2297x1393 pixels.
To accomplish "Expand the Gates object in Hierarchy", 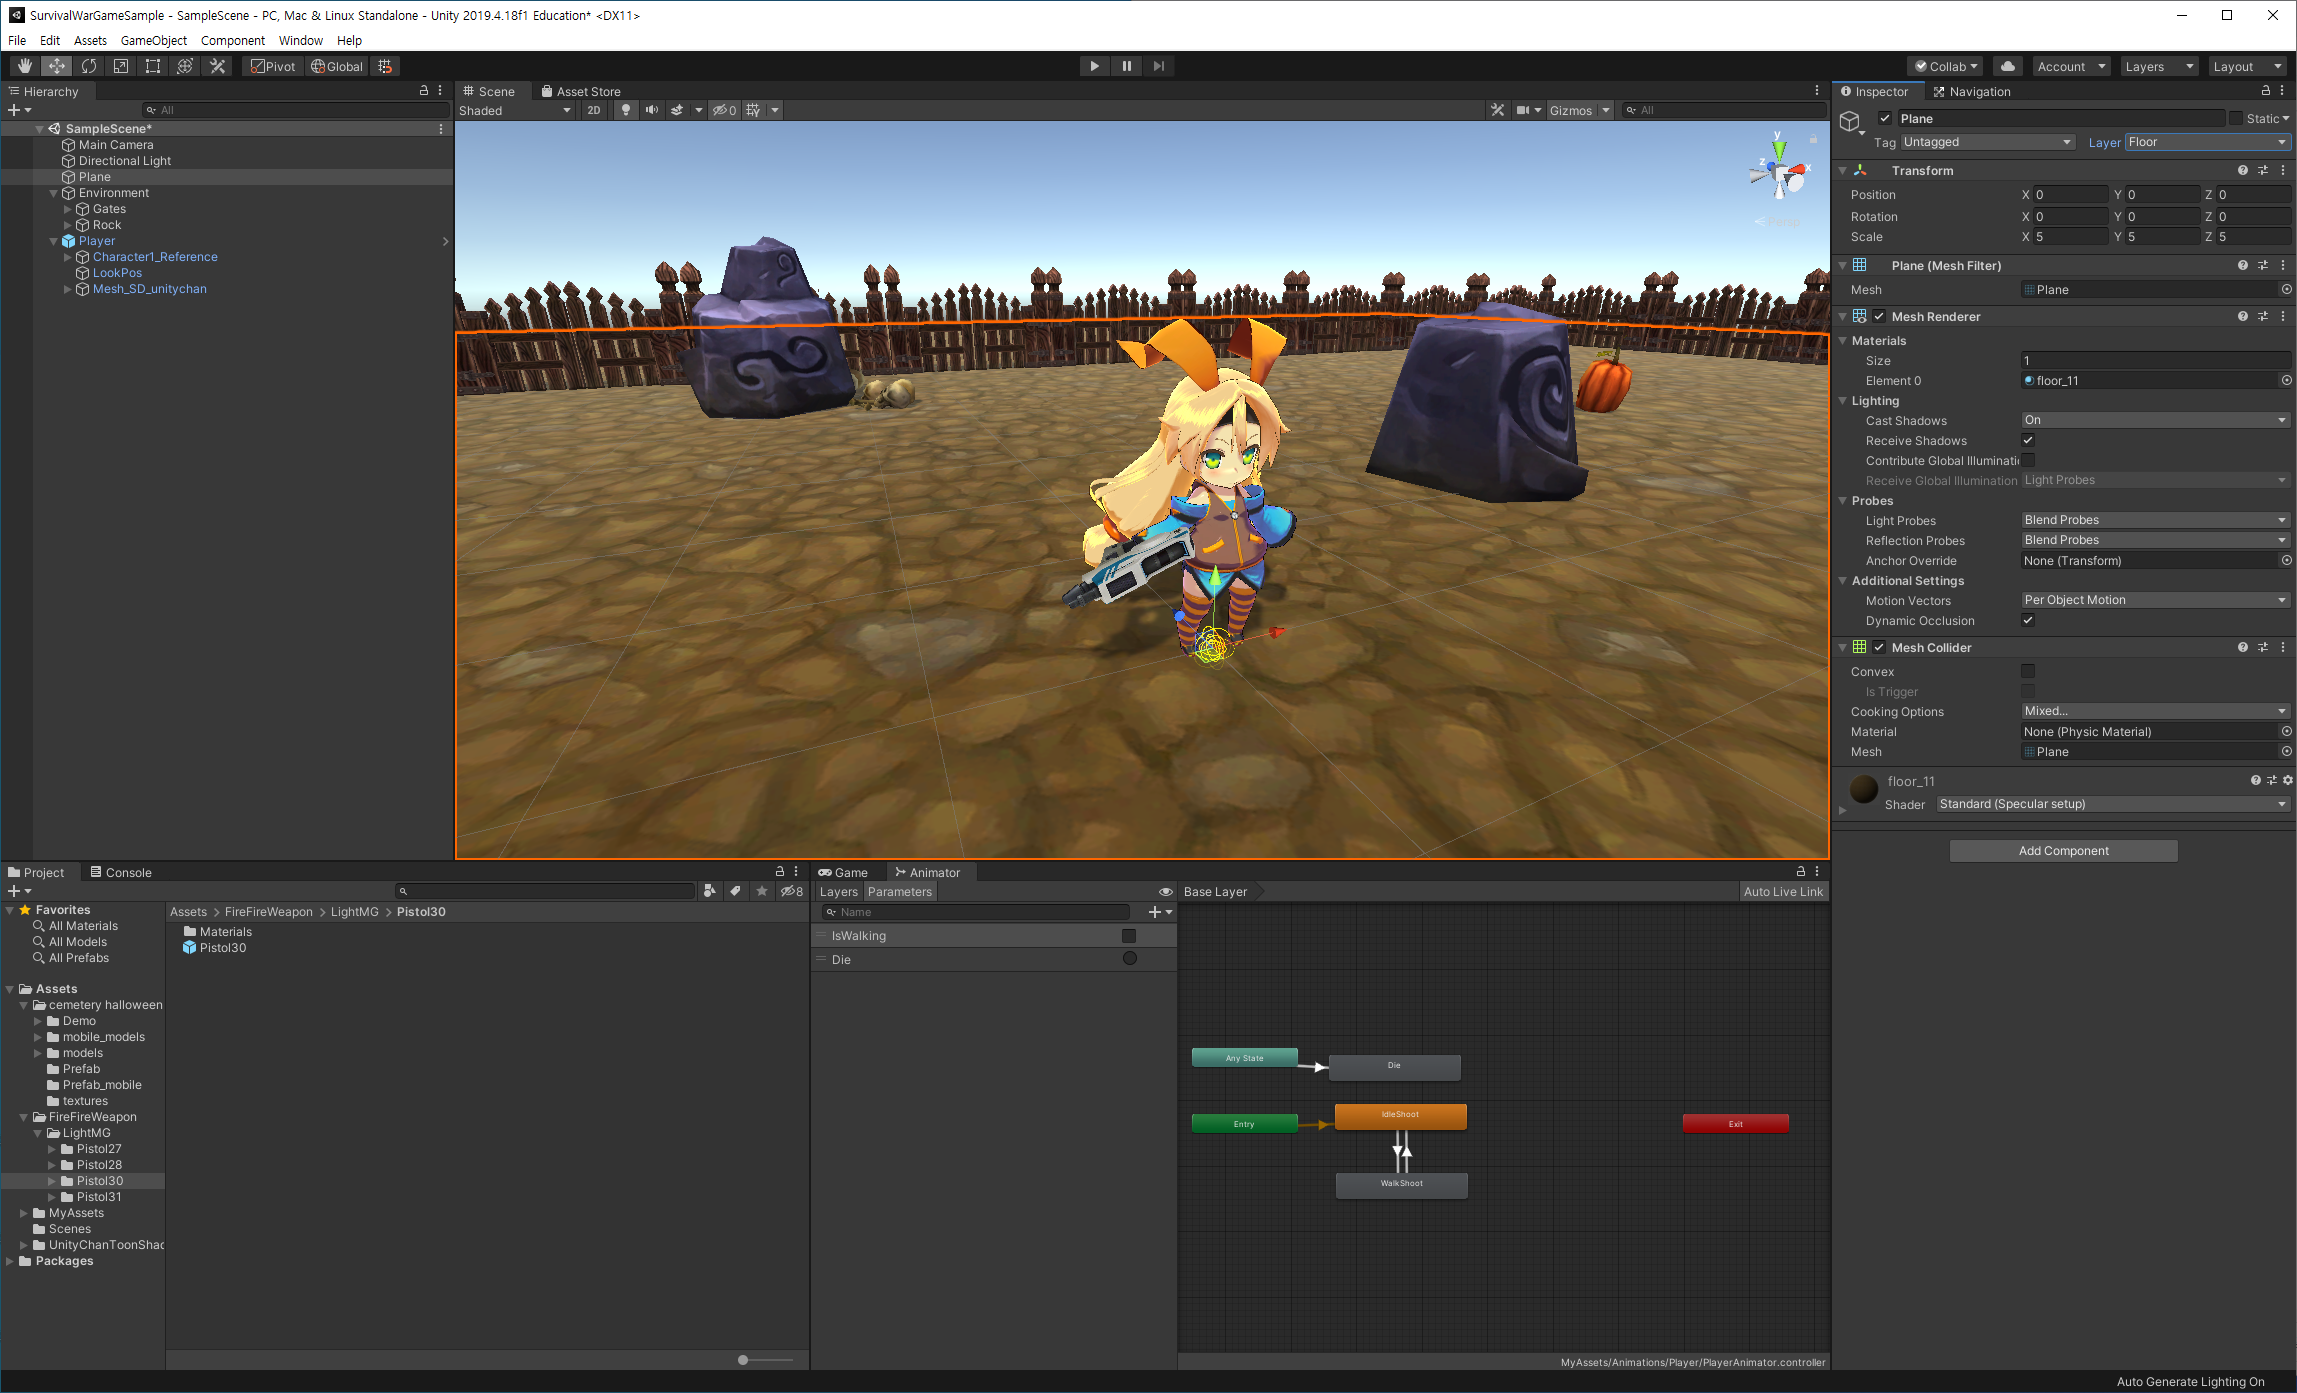I will (68, 209).
